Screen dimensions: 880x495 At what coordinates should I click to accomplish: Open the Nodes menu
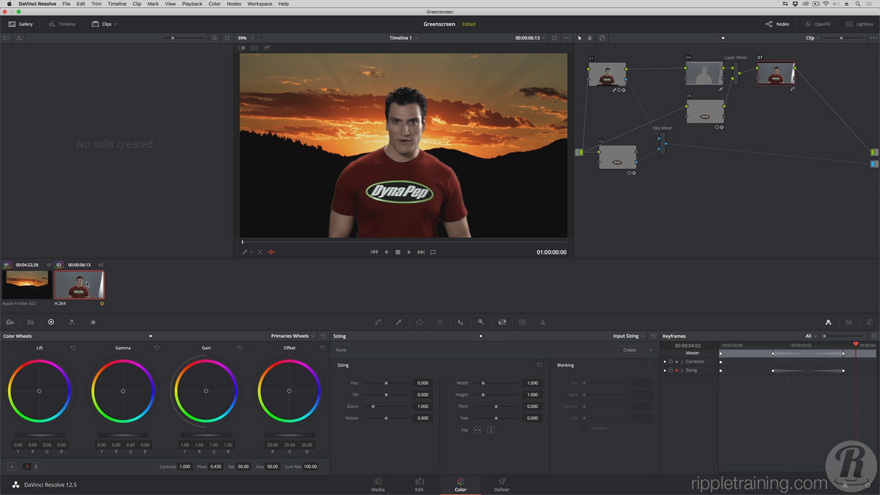pyautogui.click(x=234, y=4)
